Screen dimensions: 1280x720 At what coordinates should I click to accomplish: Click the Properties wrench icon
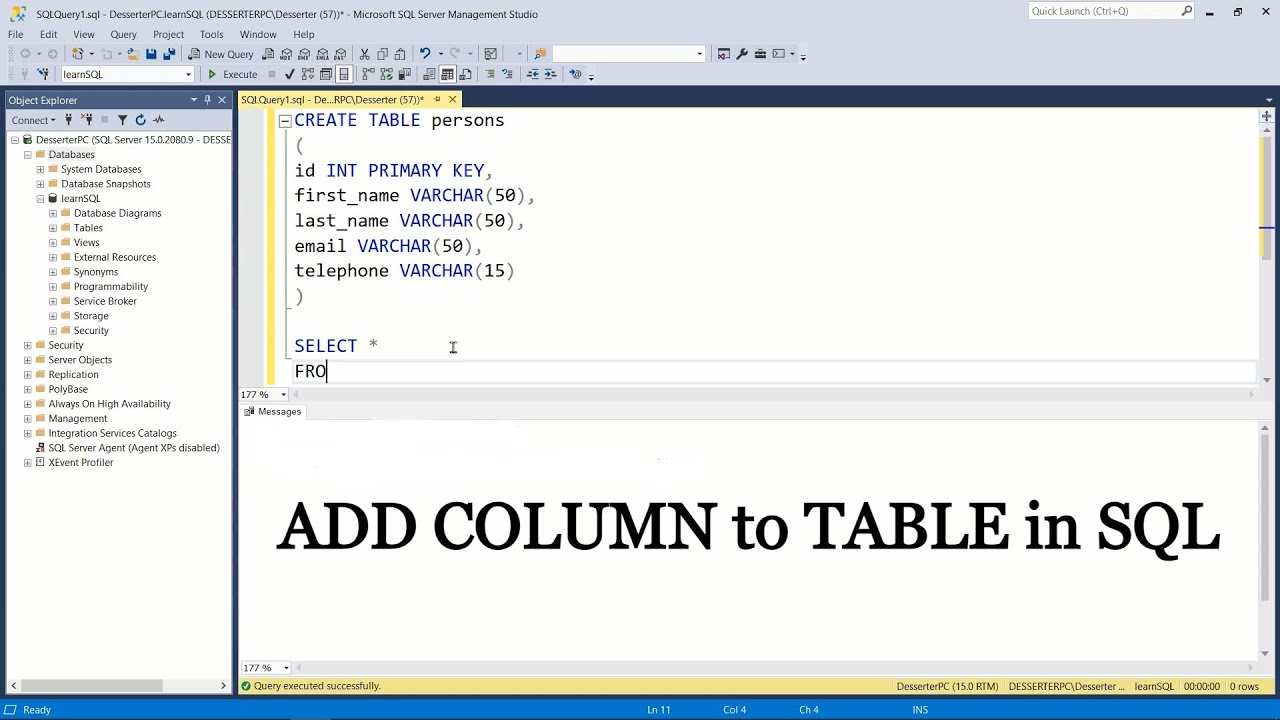(x=742, y=54)
